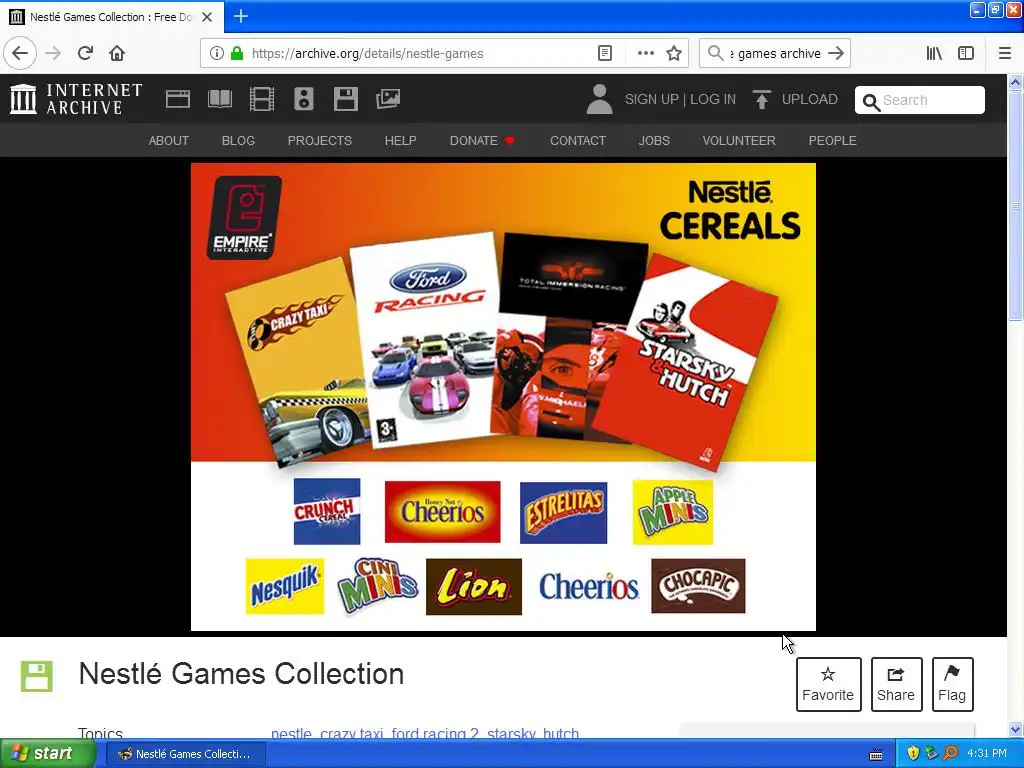
Task: Show site information icon in address bar
Action: [x=216, y=53]
